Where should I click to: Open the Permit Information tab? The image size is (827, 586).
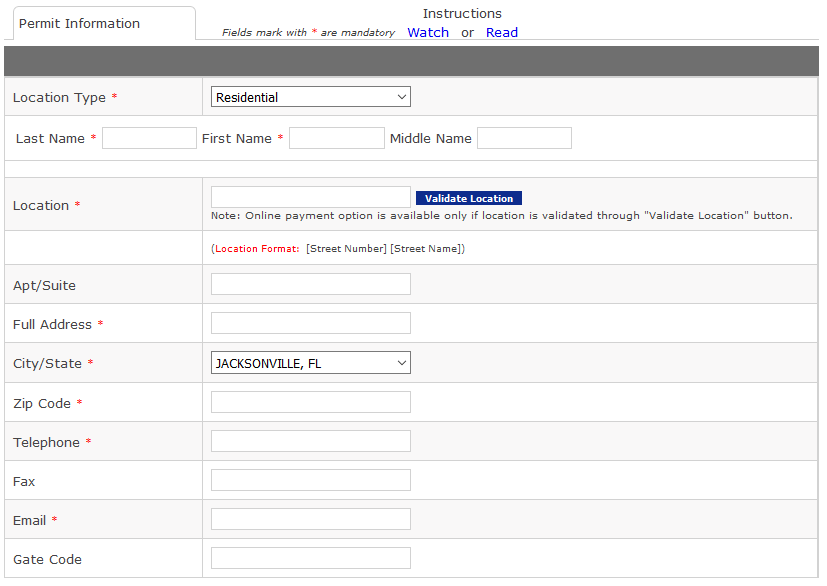point(104,24)
